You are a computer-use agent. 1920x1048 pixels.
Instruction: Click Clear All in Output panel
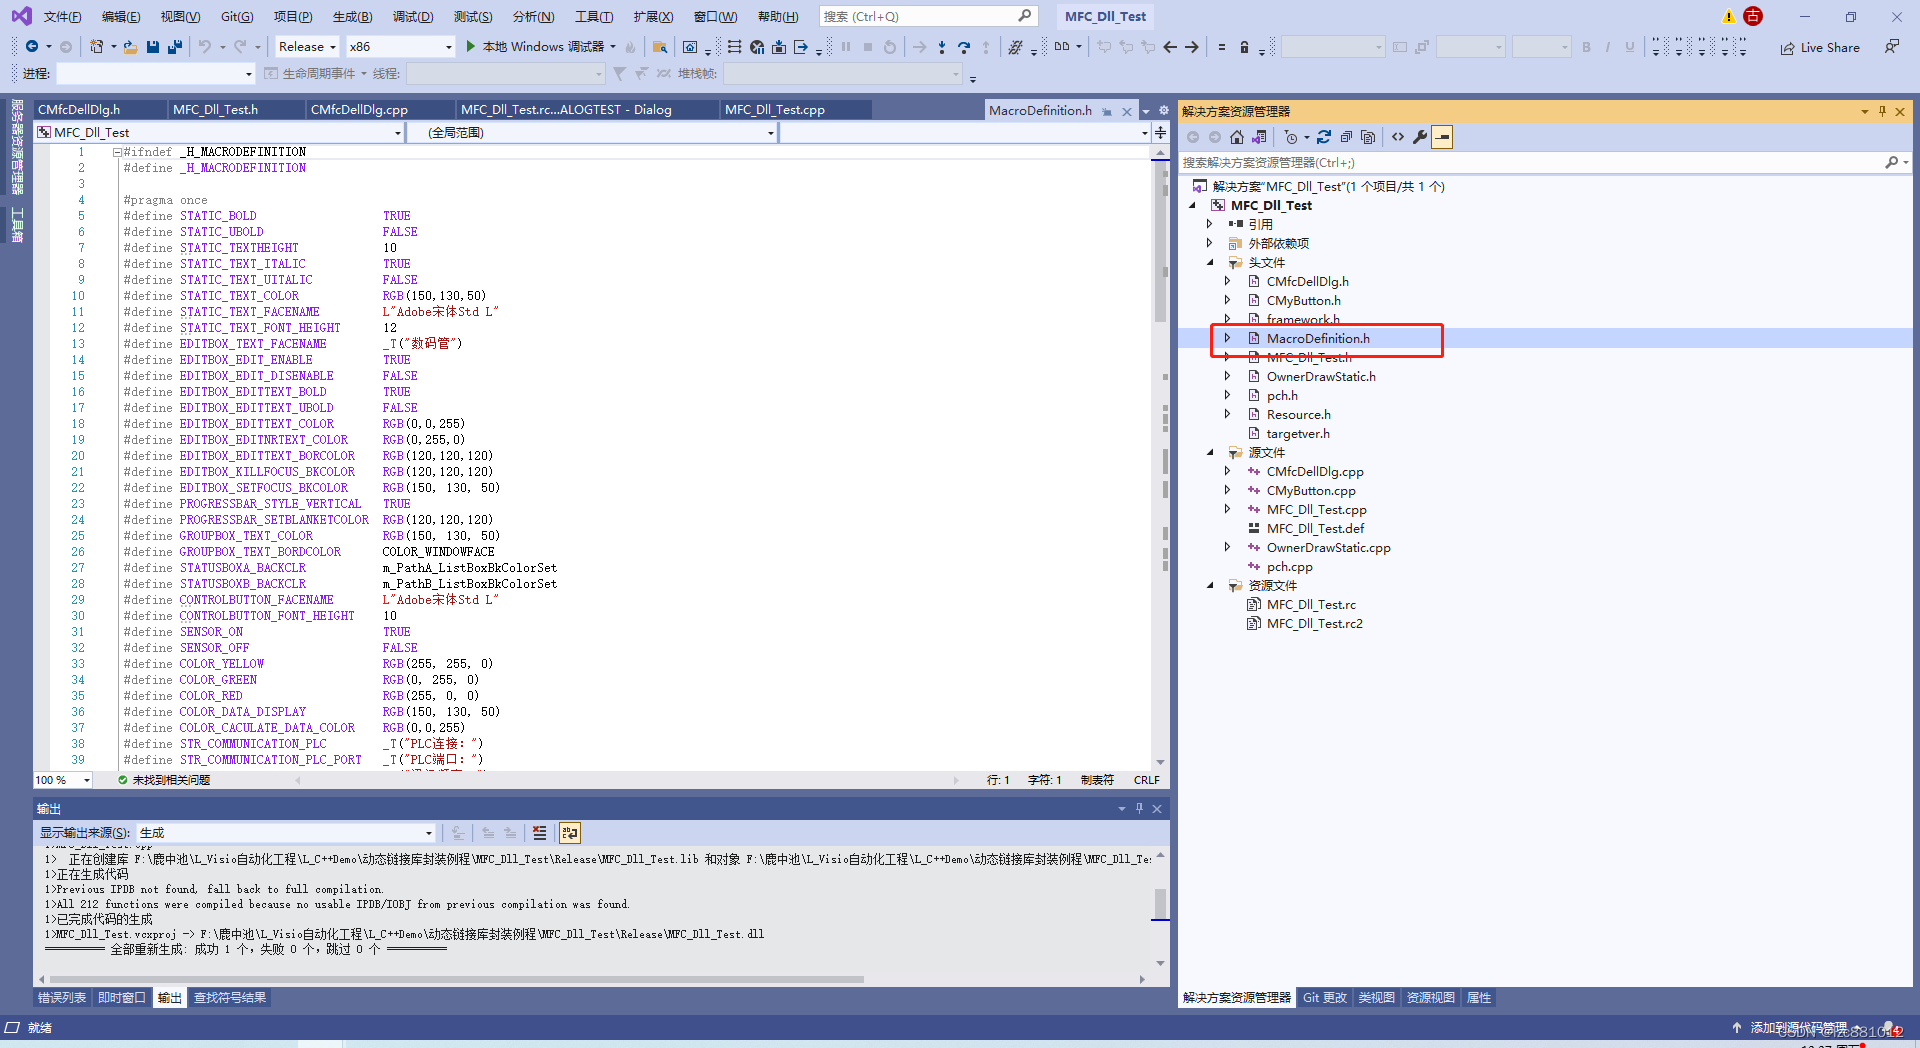point(540,833)
